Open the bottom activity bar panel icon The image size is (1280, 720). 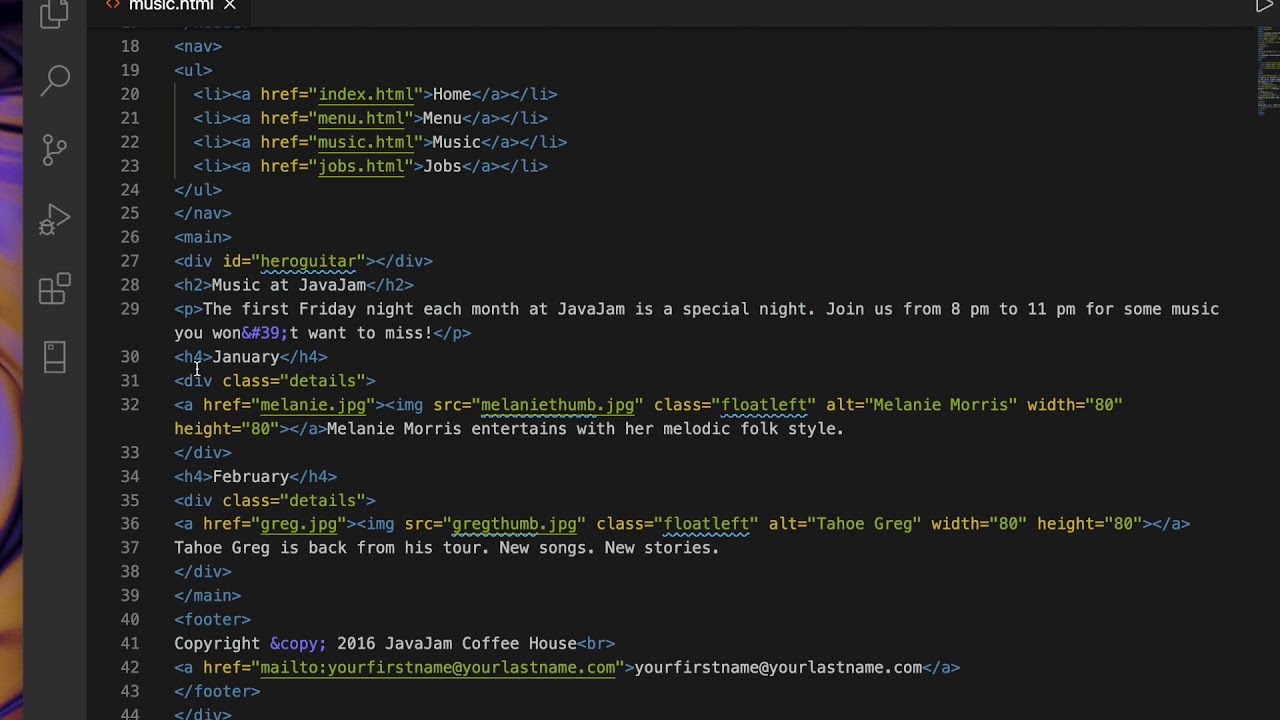[55, 357]
